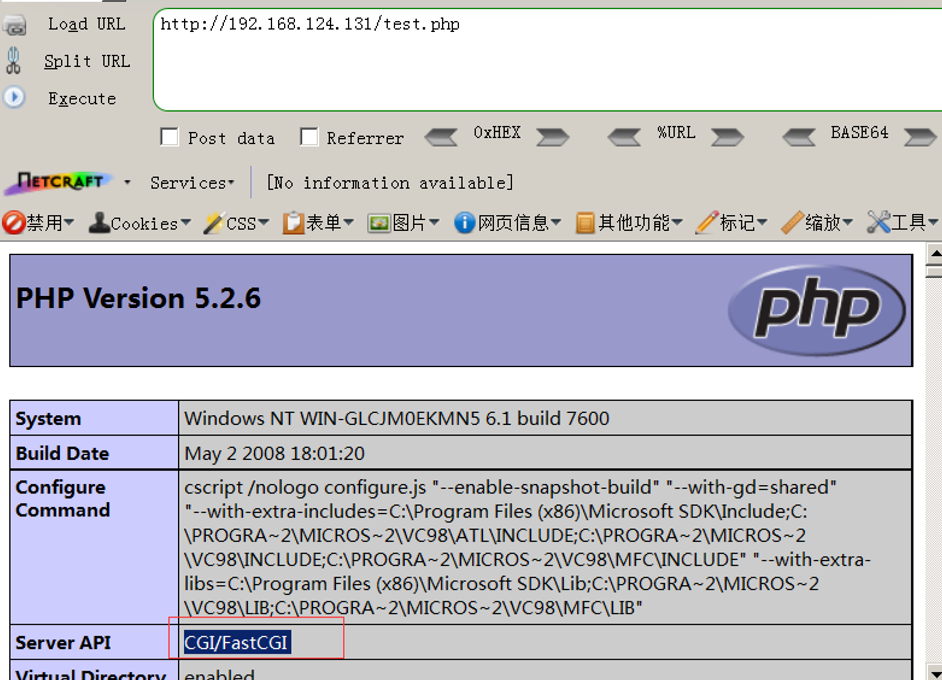Viewport: 942px width, 680px height.
Task: Click the left arrow before BASE64
Action: (799, 137)
